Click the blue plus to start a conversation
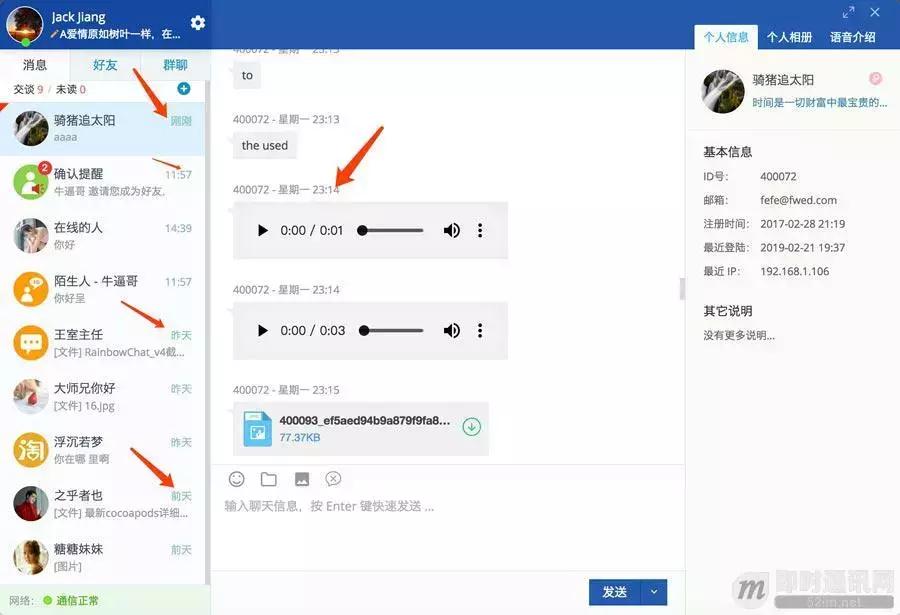 pos(182,89)
